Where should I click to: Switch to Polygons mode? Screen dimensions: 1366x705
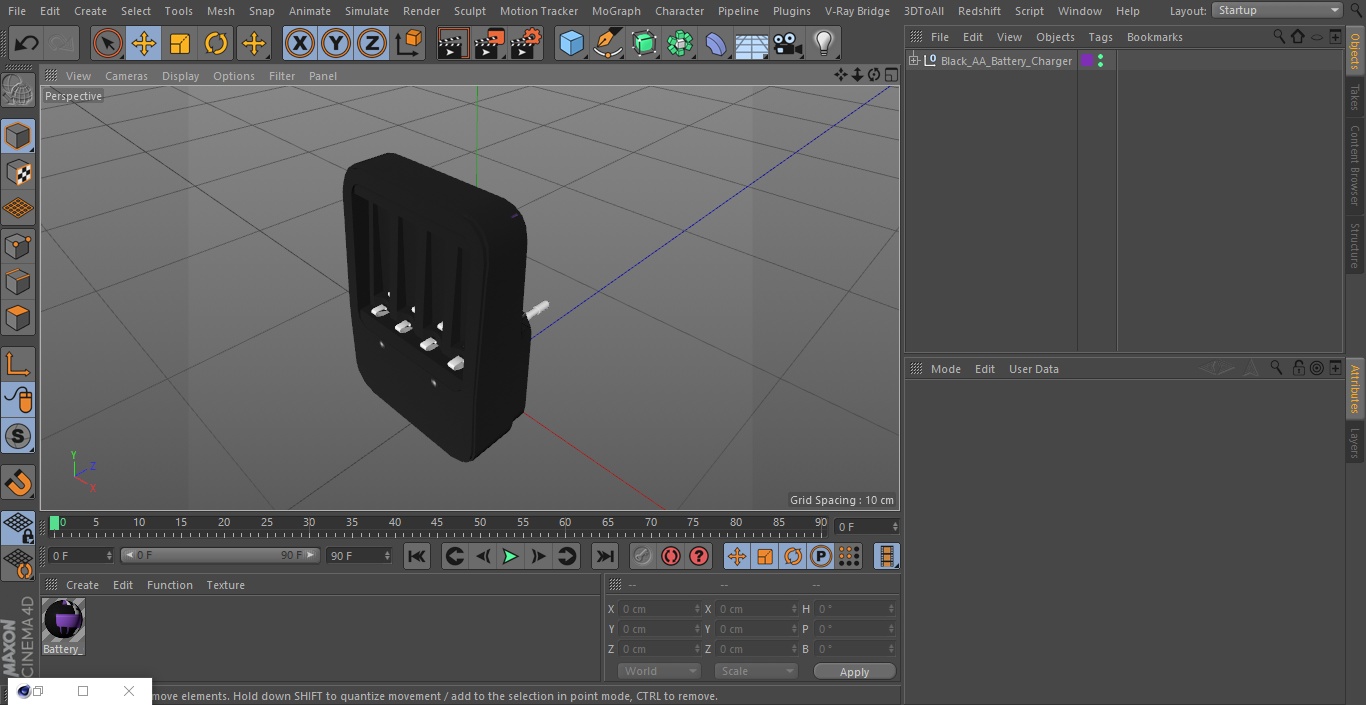point(18,318)
